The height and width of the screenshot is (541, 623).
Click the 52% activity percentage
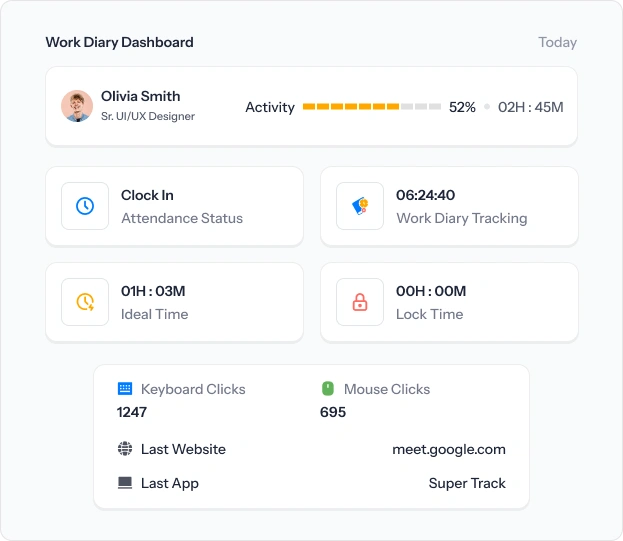pos(462,107)
